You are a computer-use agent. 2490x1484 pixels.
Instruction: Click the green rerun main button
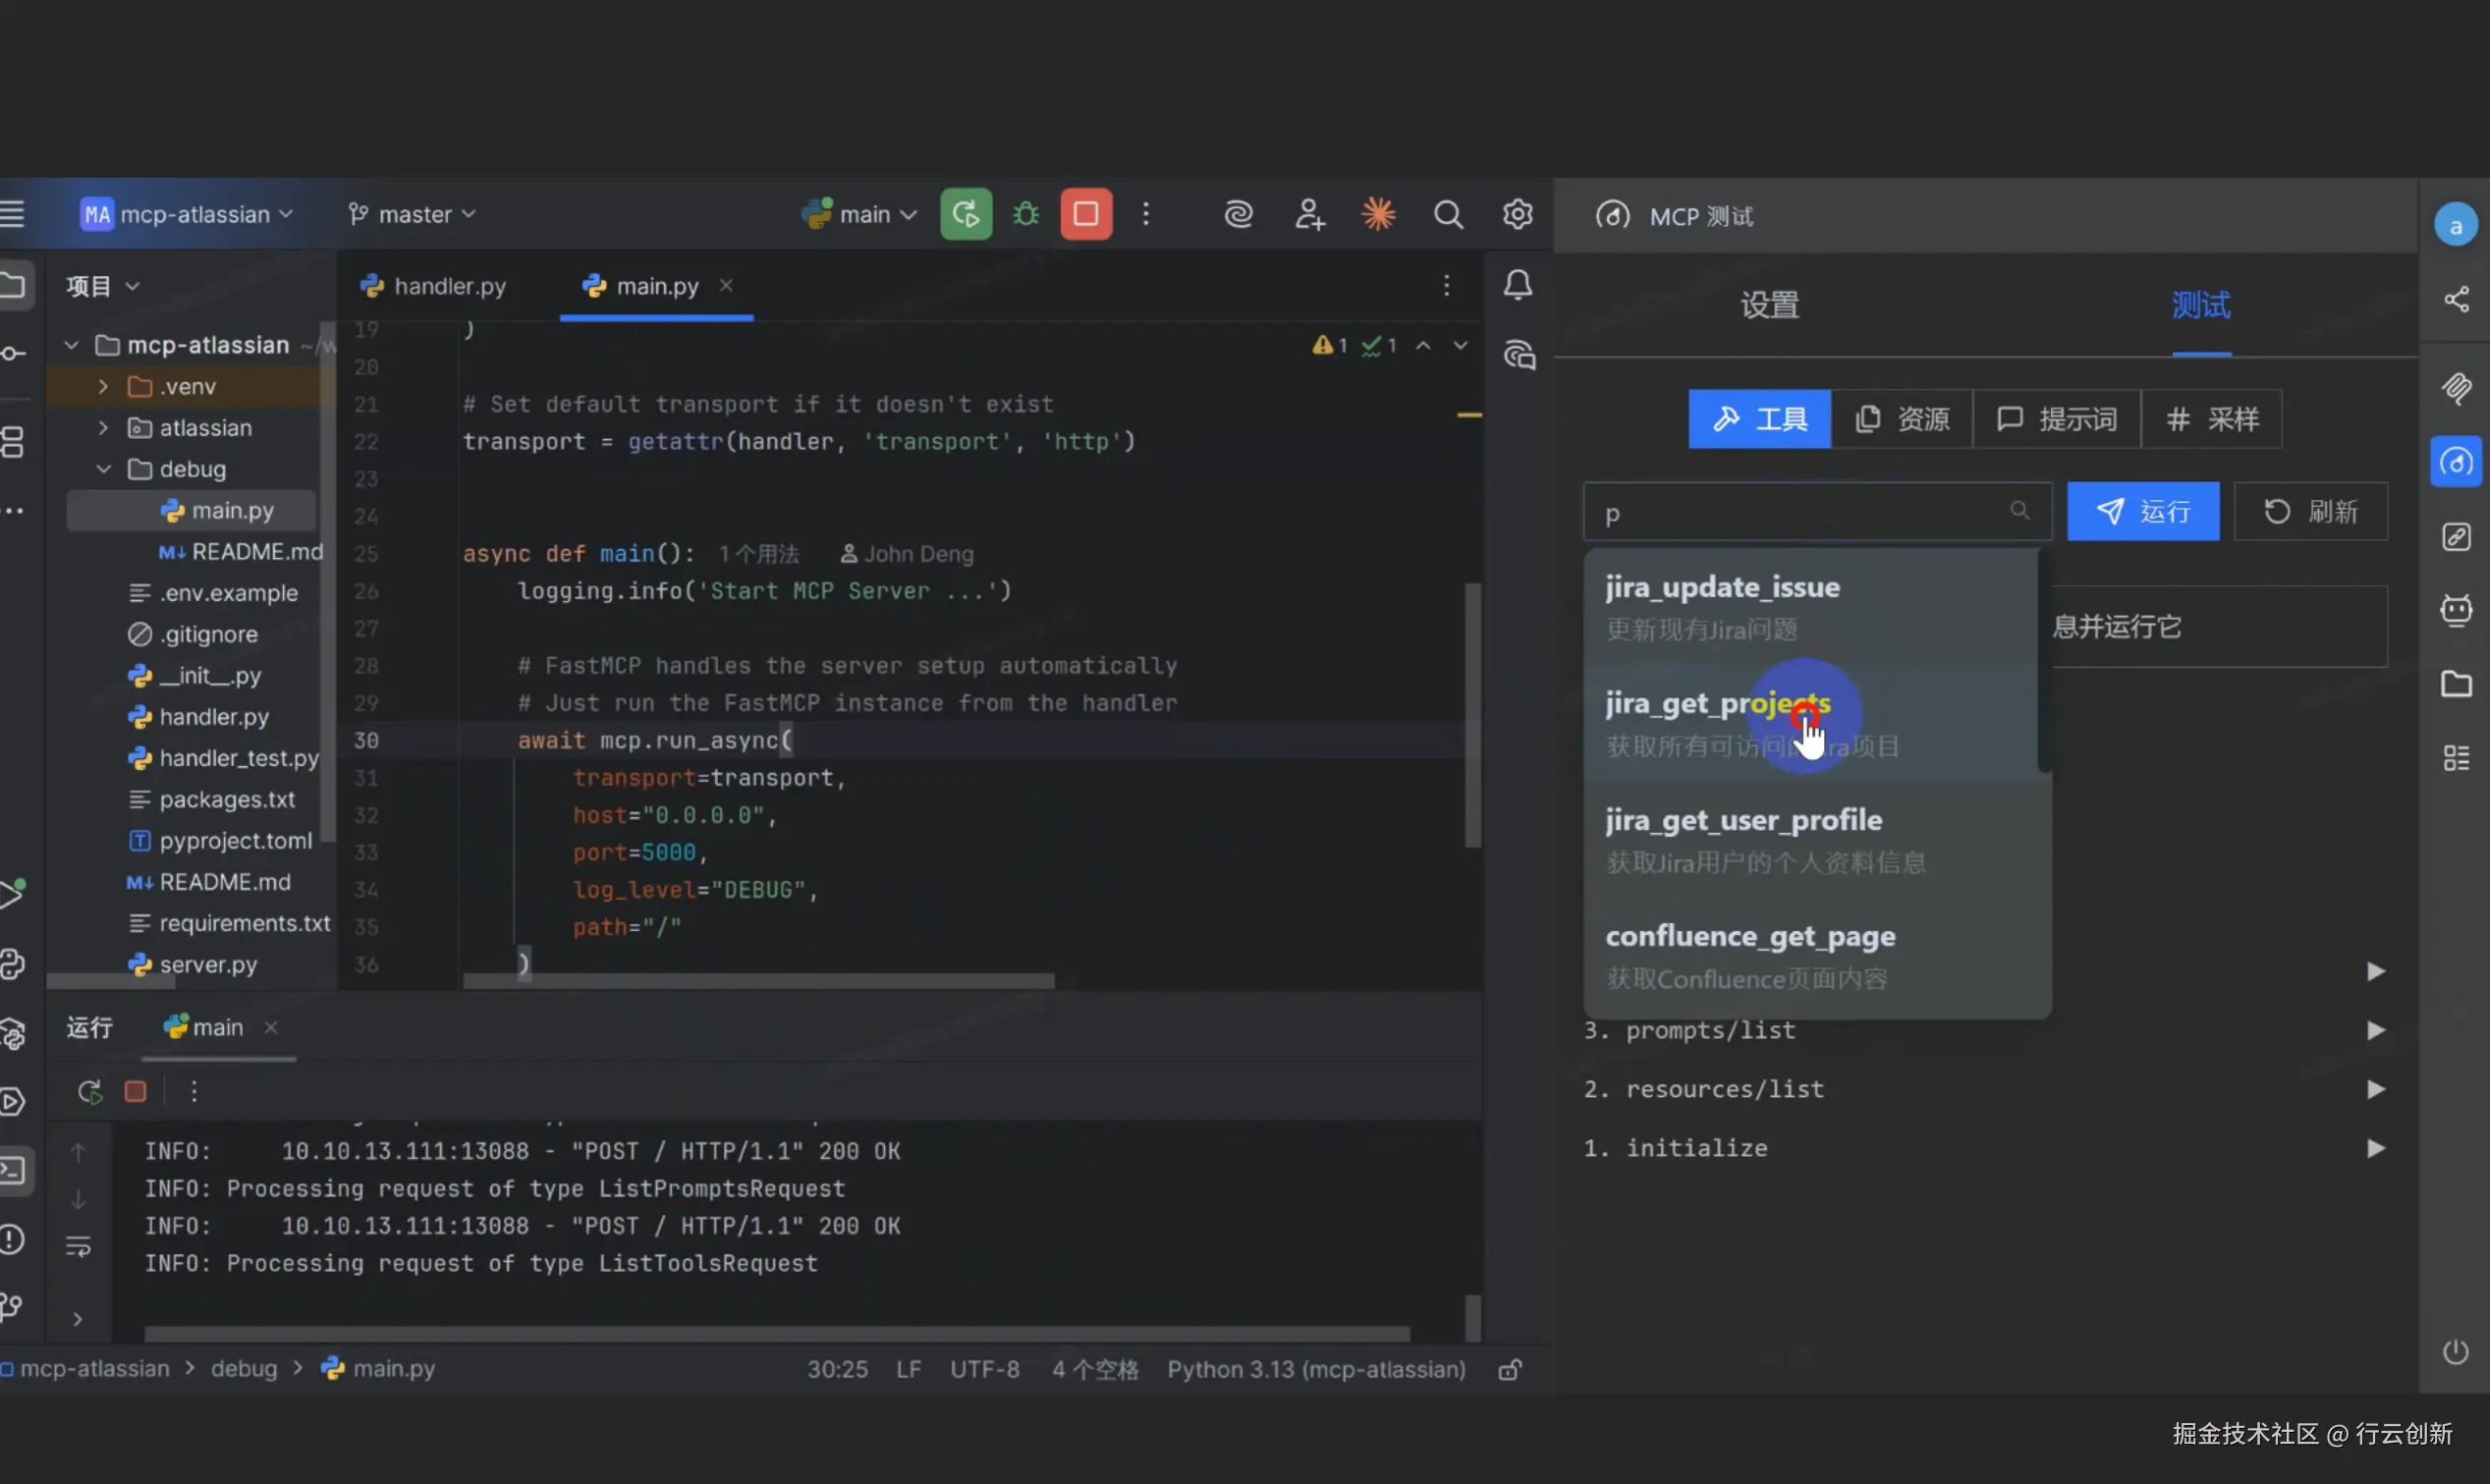tap(965, 214)
